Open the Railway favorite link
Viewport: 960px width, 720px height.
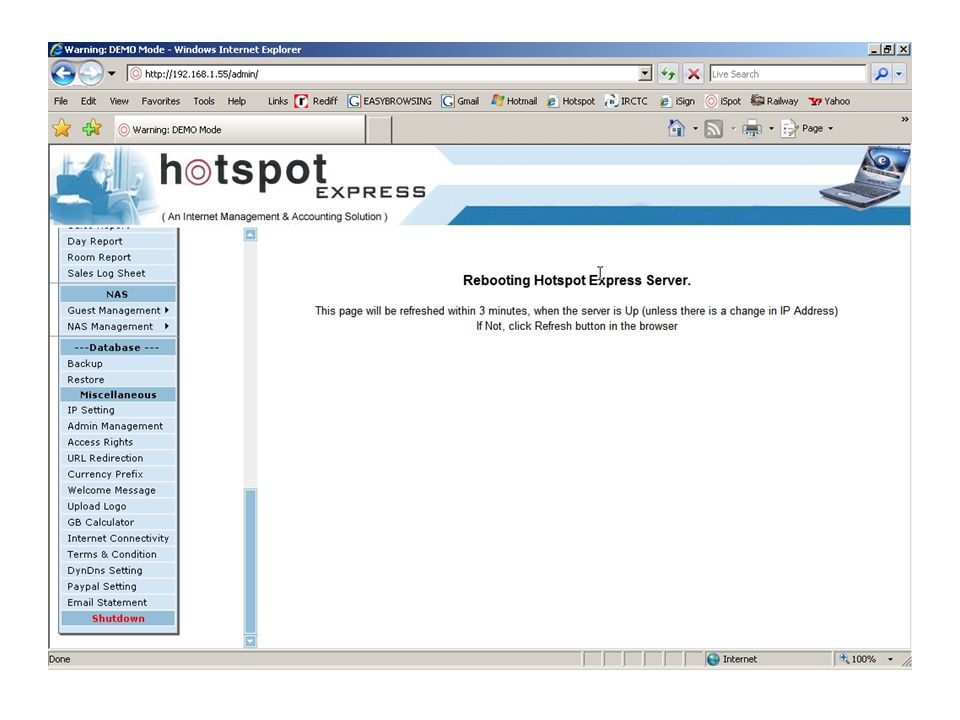coord(774,101)
